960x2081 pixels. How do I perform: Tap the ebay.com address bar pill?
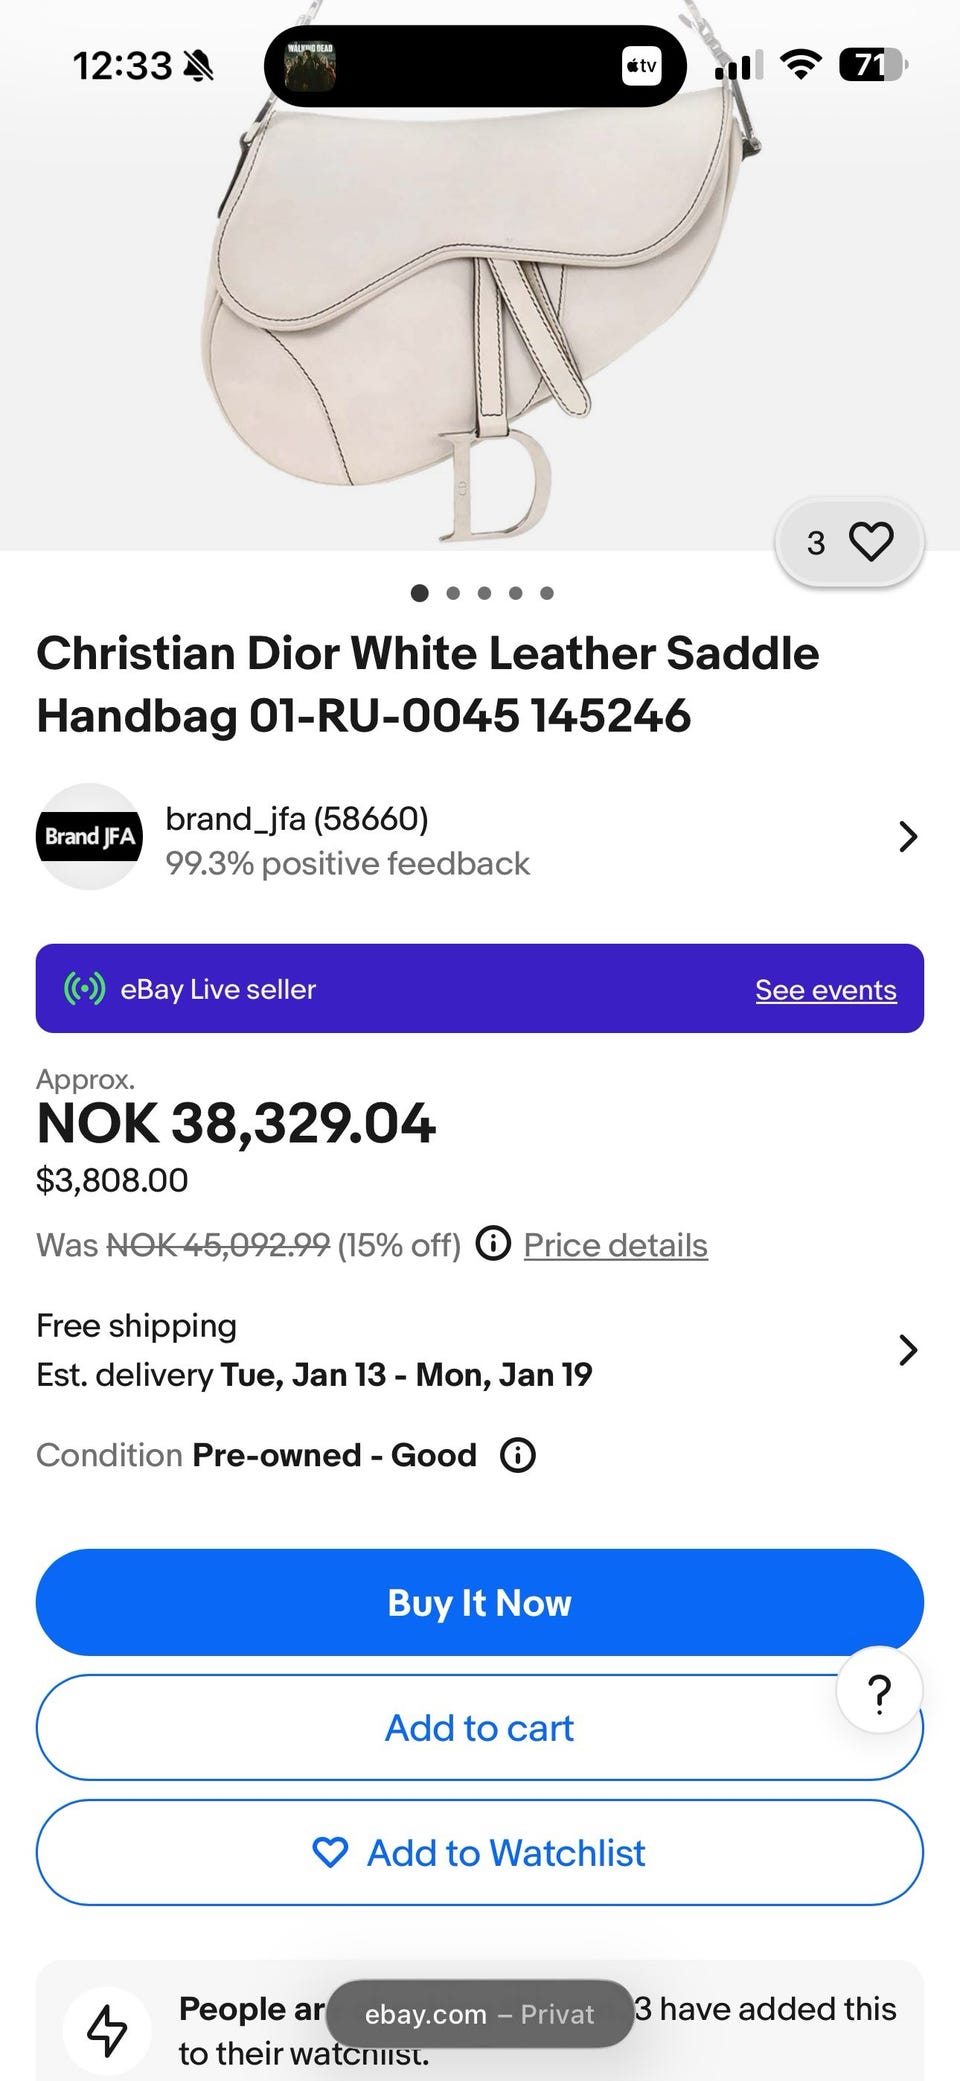(480, 2014)
